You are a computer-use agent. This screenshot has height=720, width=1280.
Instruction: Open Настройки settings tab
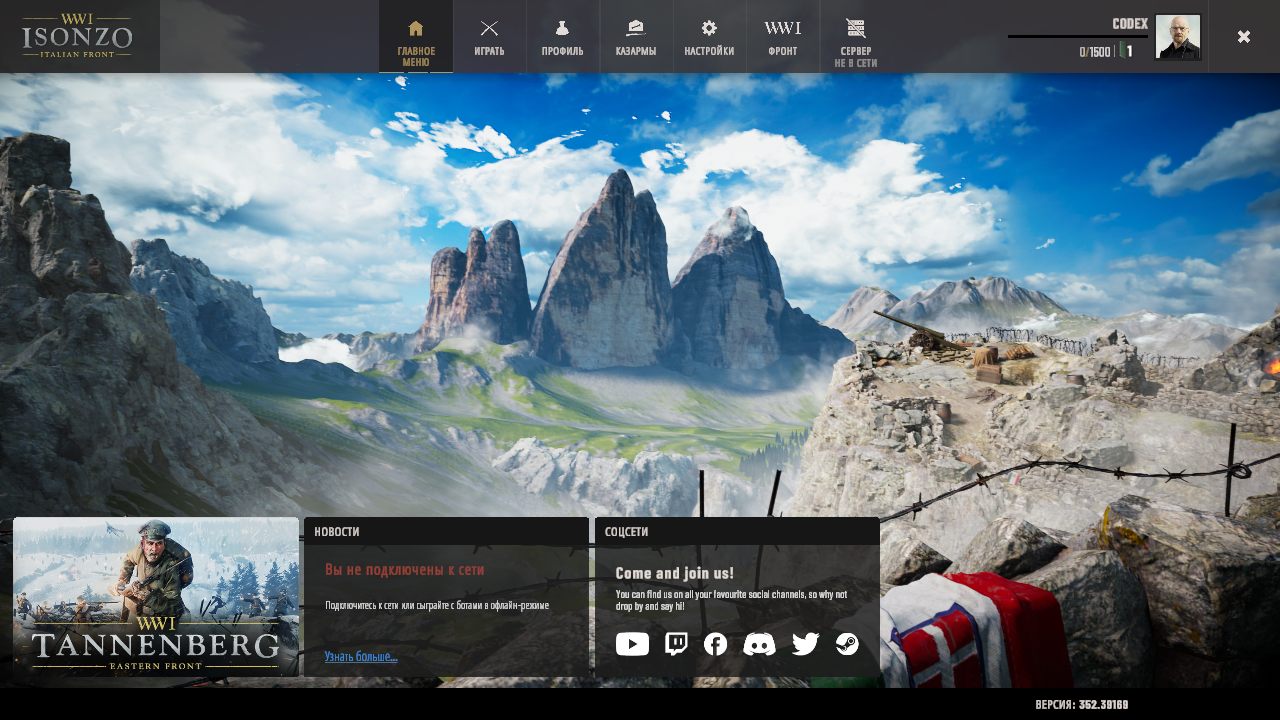point(709,38)
